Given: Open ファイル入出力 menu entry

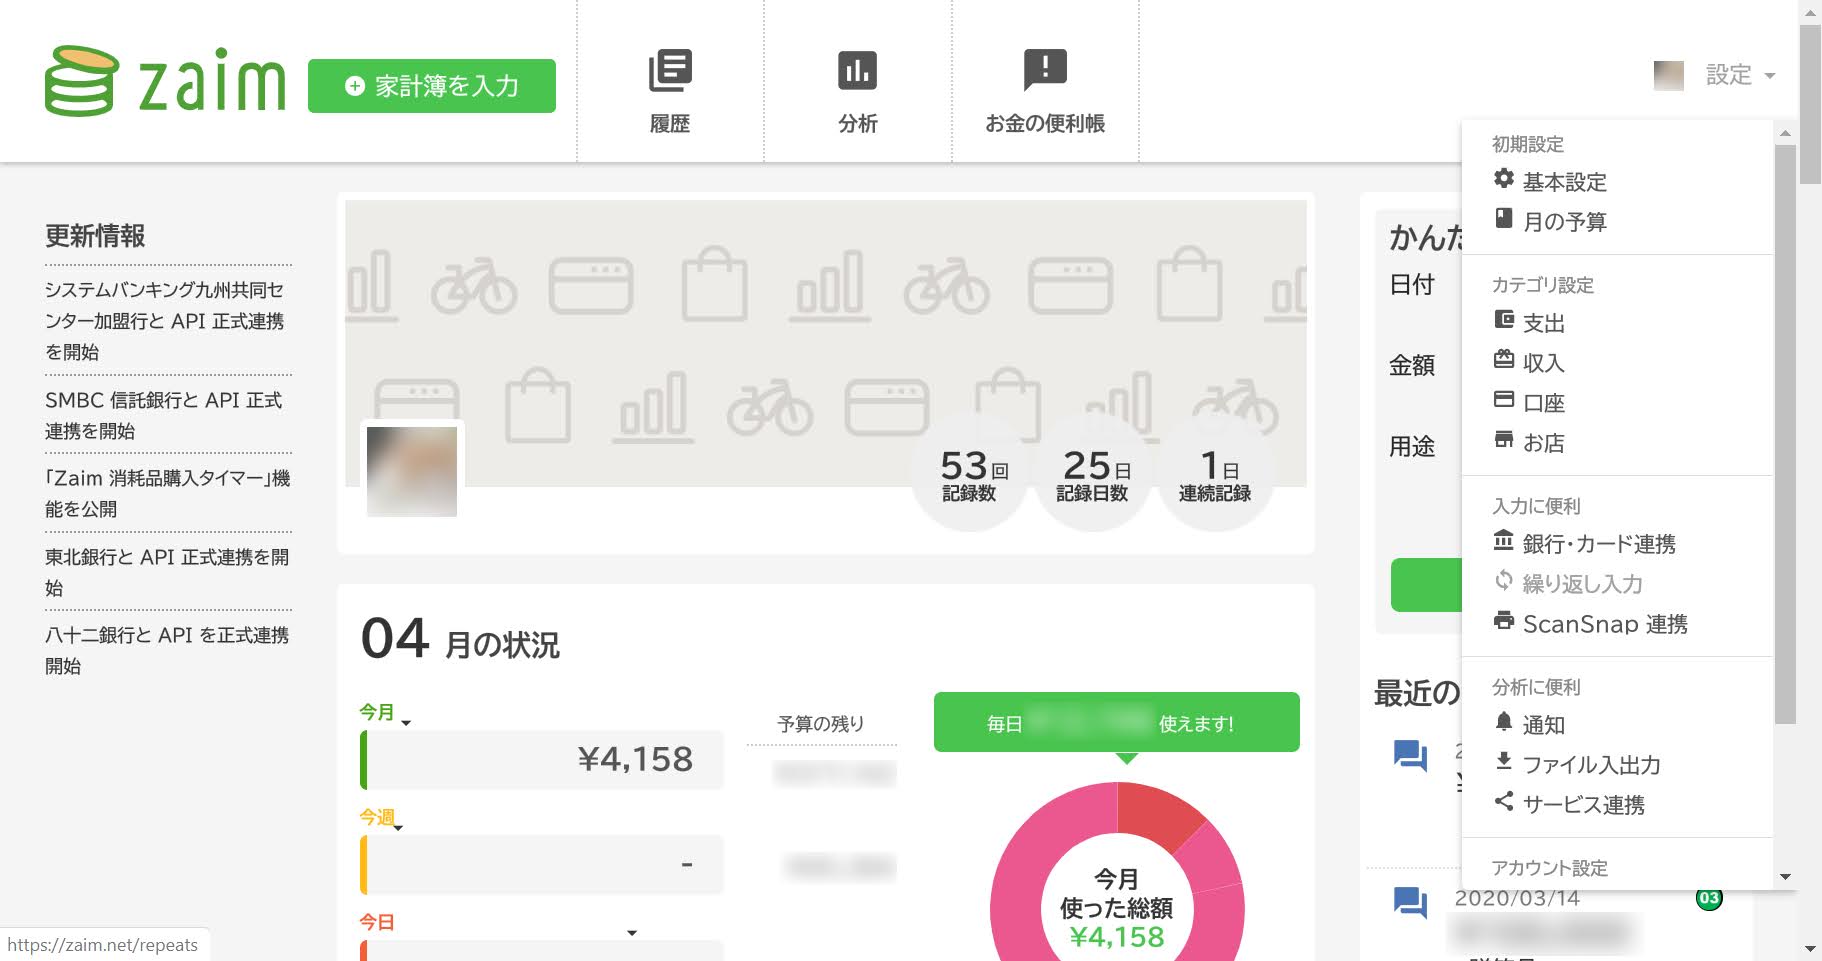Looking at the screenshot, I should (x=1592, y=765).
